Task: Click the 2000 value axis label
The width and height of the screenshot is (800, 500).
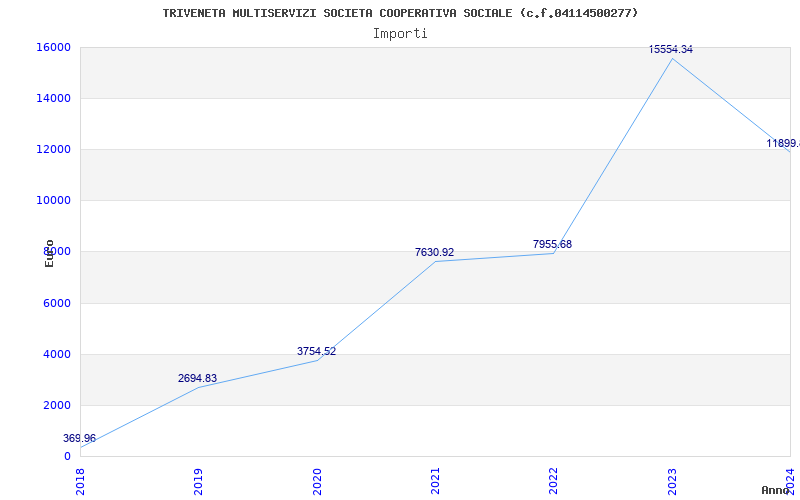Action: pos(57,405)
